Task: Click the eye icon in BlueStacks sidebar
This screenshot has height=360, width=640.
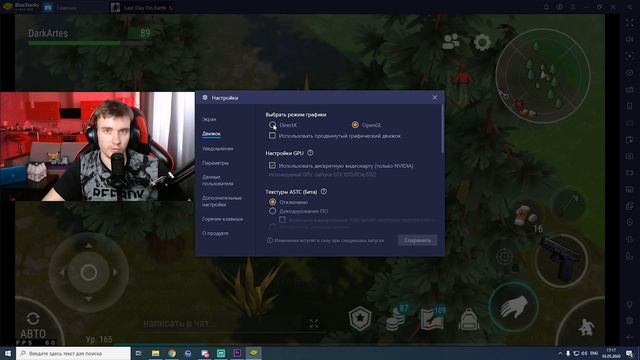Action: pos(629,73)
